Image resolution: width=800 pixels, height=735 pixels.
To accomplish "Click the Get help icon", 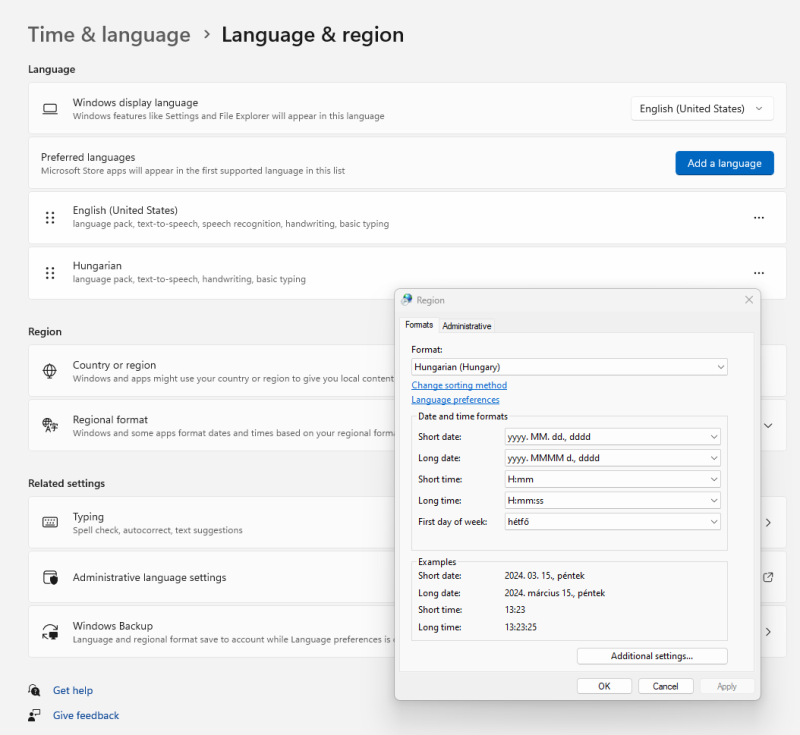I will (34, 690).
